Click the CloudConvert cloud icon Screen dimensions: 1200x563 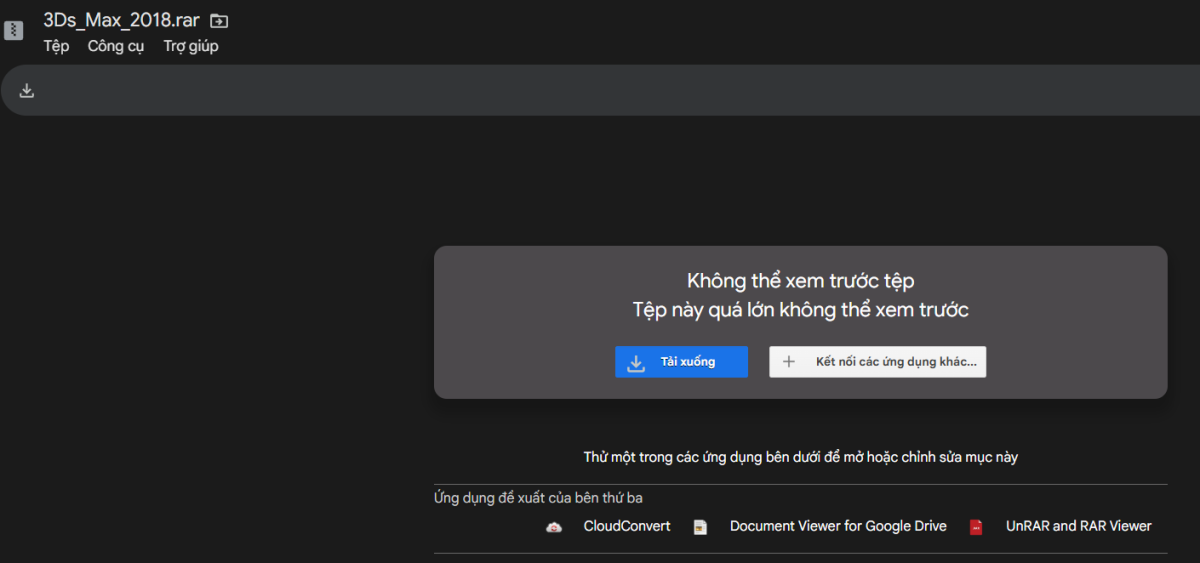pos(554,527)
